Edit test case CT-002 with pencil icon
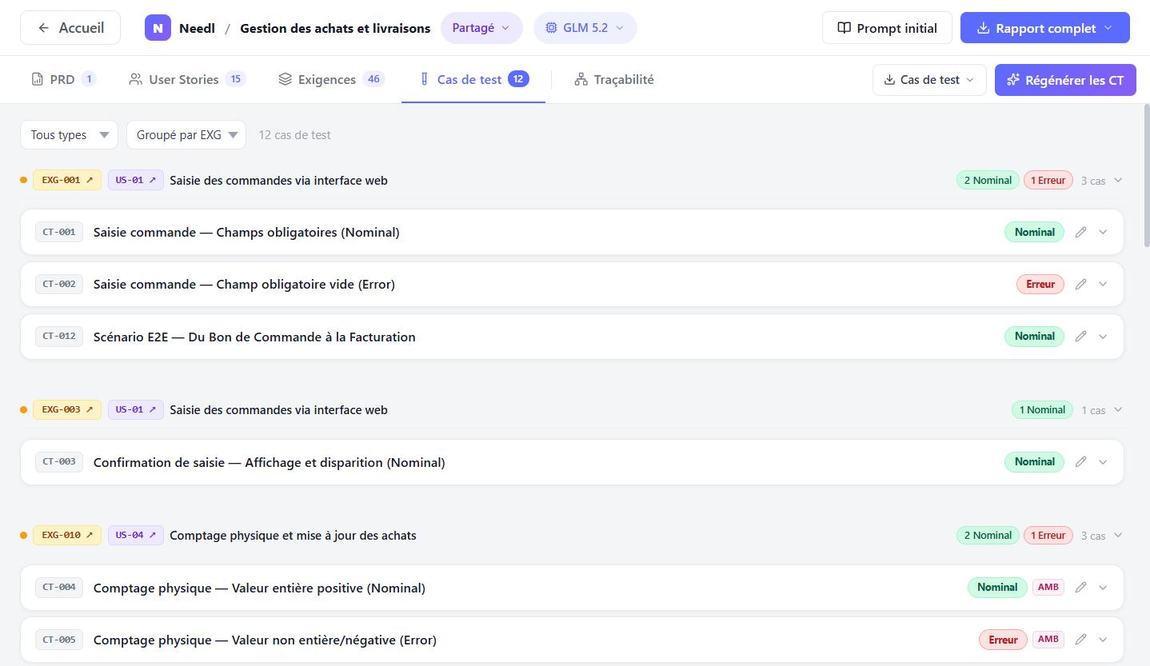The width and height of the screenshot is (1150, 666). (x=1080, y=285)
